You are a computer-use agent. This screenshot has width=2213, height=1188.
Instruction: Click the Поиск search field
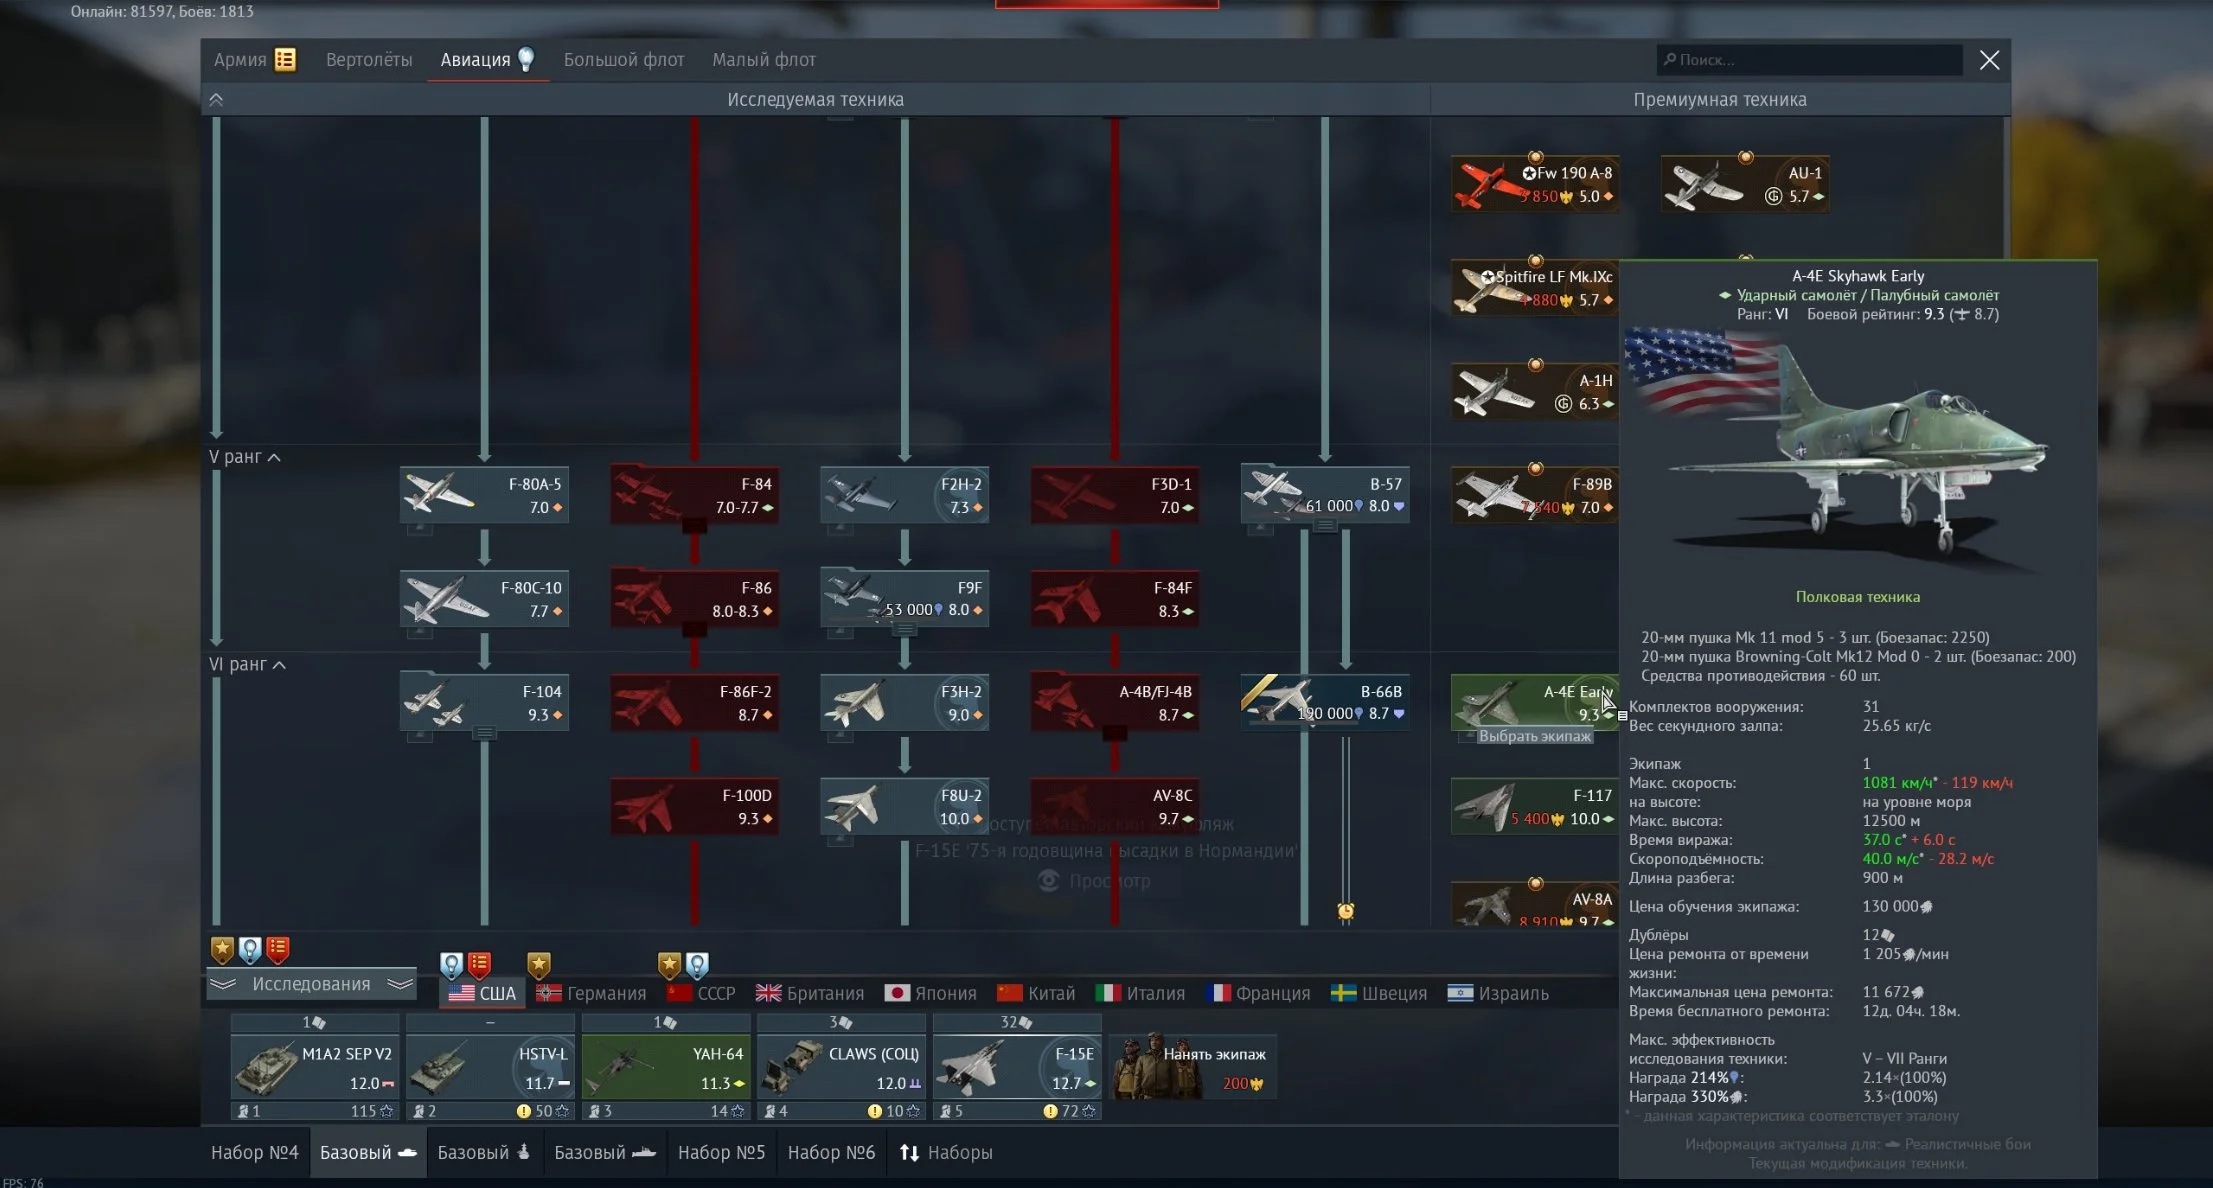pos(1810,60)
